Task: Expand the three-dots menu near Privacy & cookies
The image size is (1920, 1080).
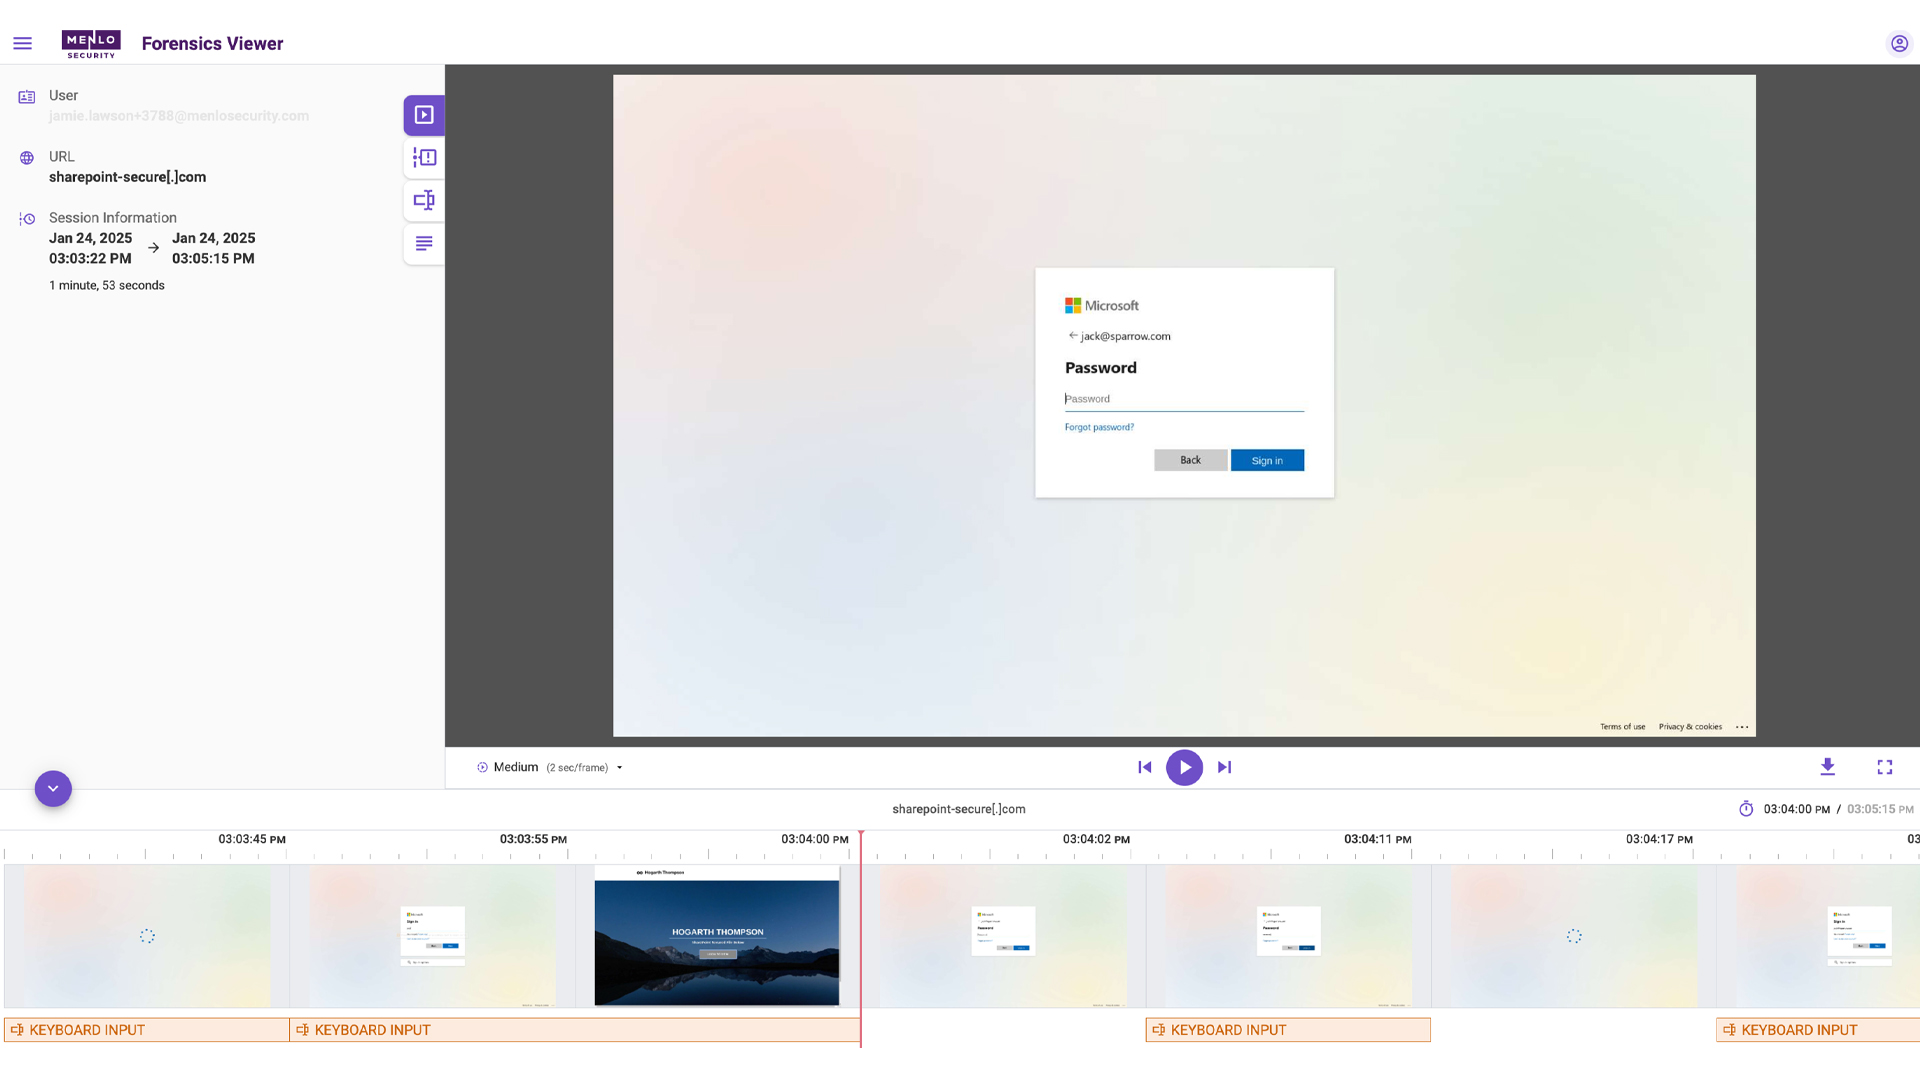Action: tap(1741, 727)
